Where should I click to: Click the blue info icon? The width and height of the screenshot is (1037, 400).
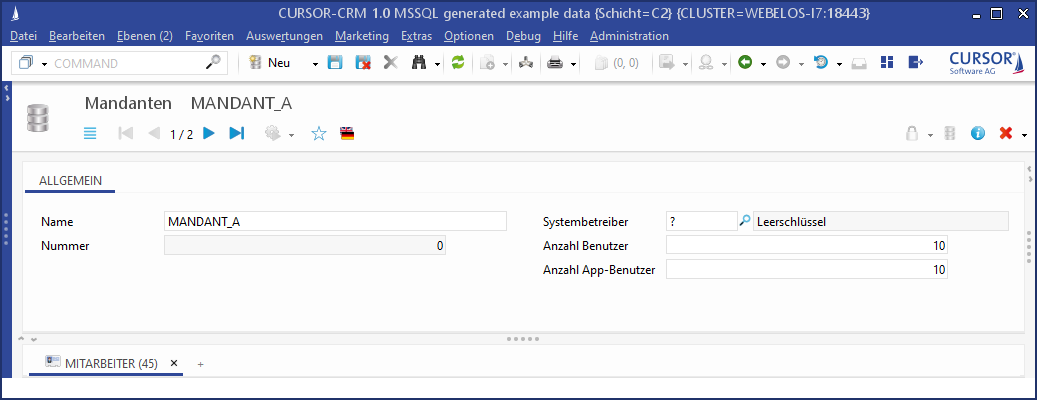tap(978, 133)
